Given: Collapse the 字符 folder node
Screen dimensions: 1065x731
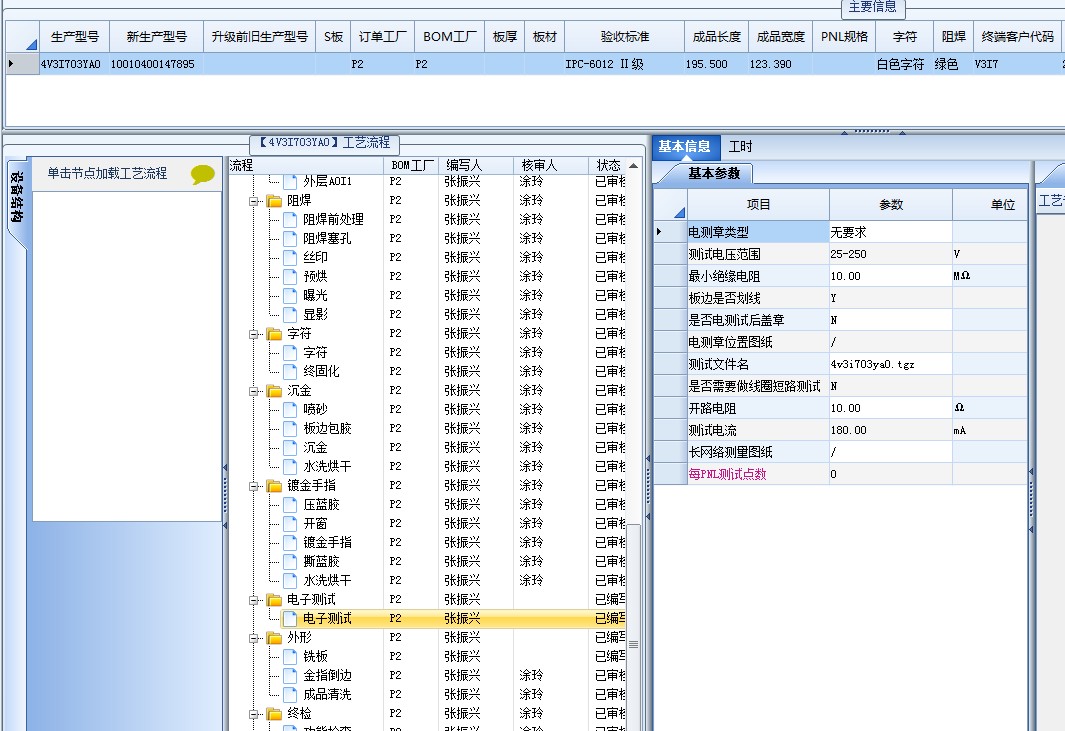Looking at the screenshot, I should (x=253, y=334).
